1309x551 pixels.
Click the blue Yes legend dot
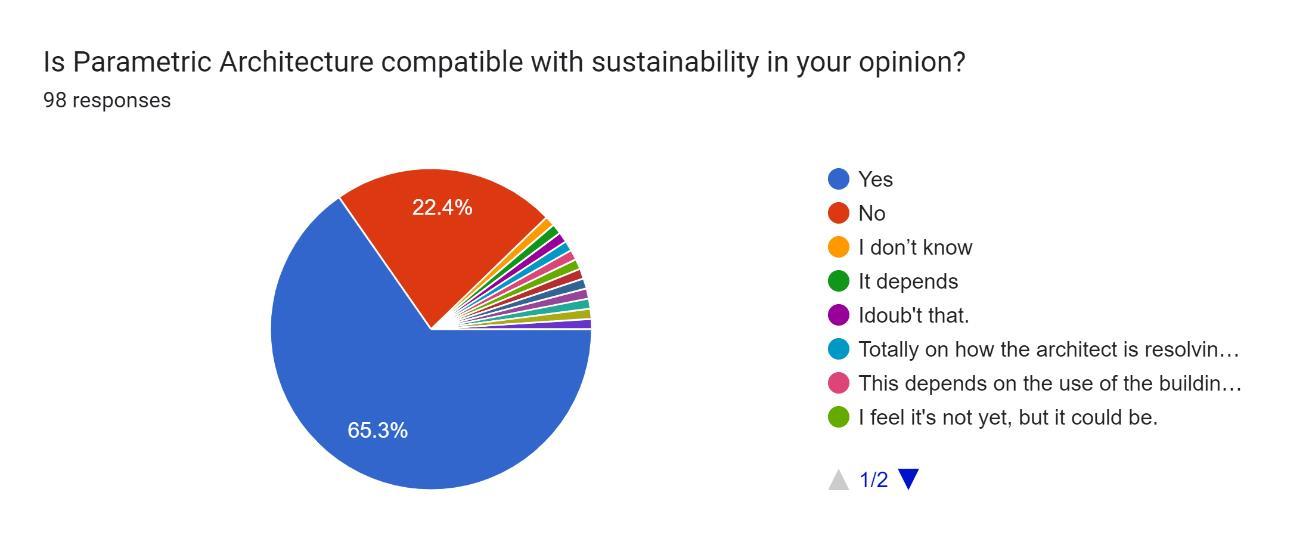(x=838, y=179)
